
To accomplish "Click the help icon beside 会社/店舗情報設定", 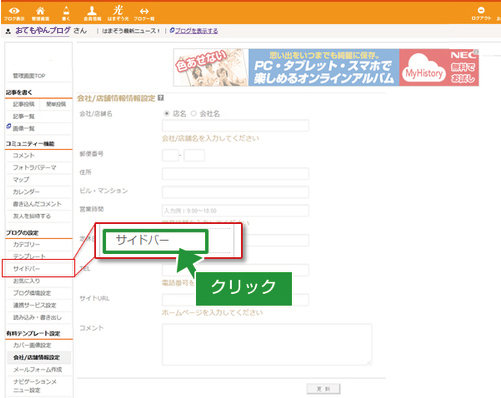I will (161, 98).
